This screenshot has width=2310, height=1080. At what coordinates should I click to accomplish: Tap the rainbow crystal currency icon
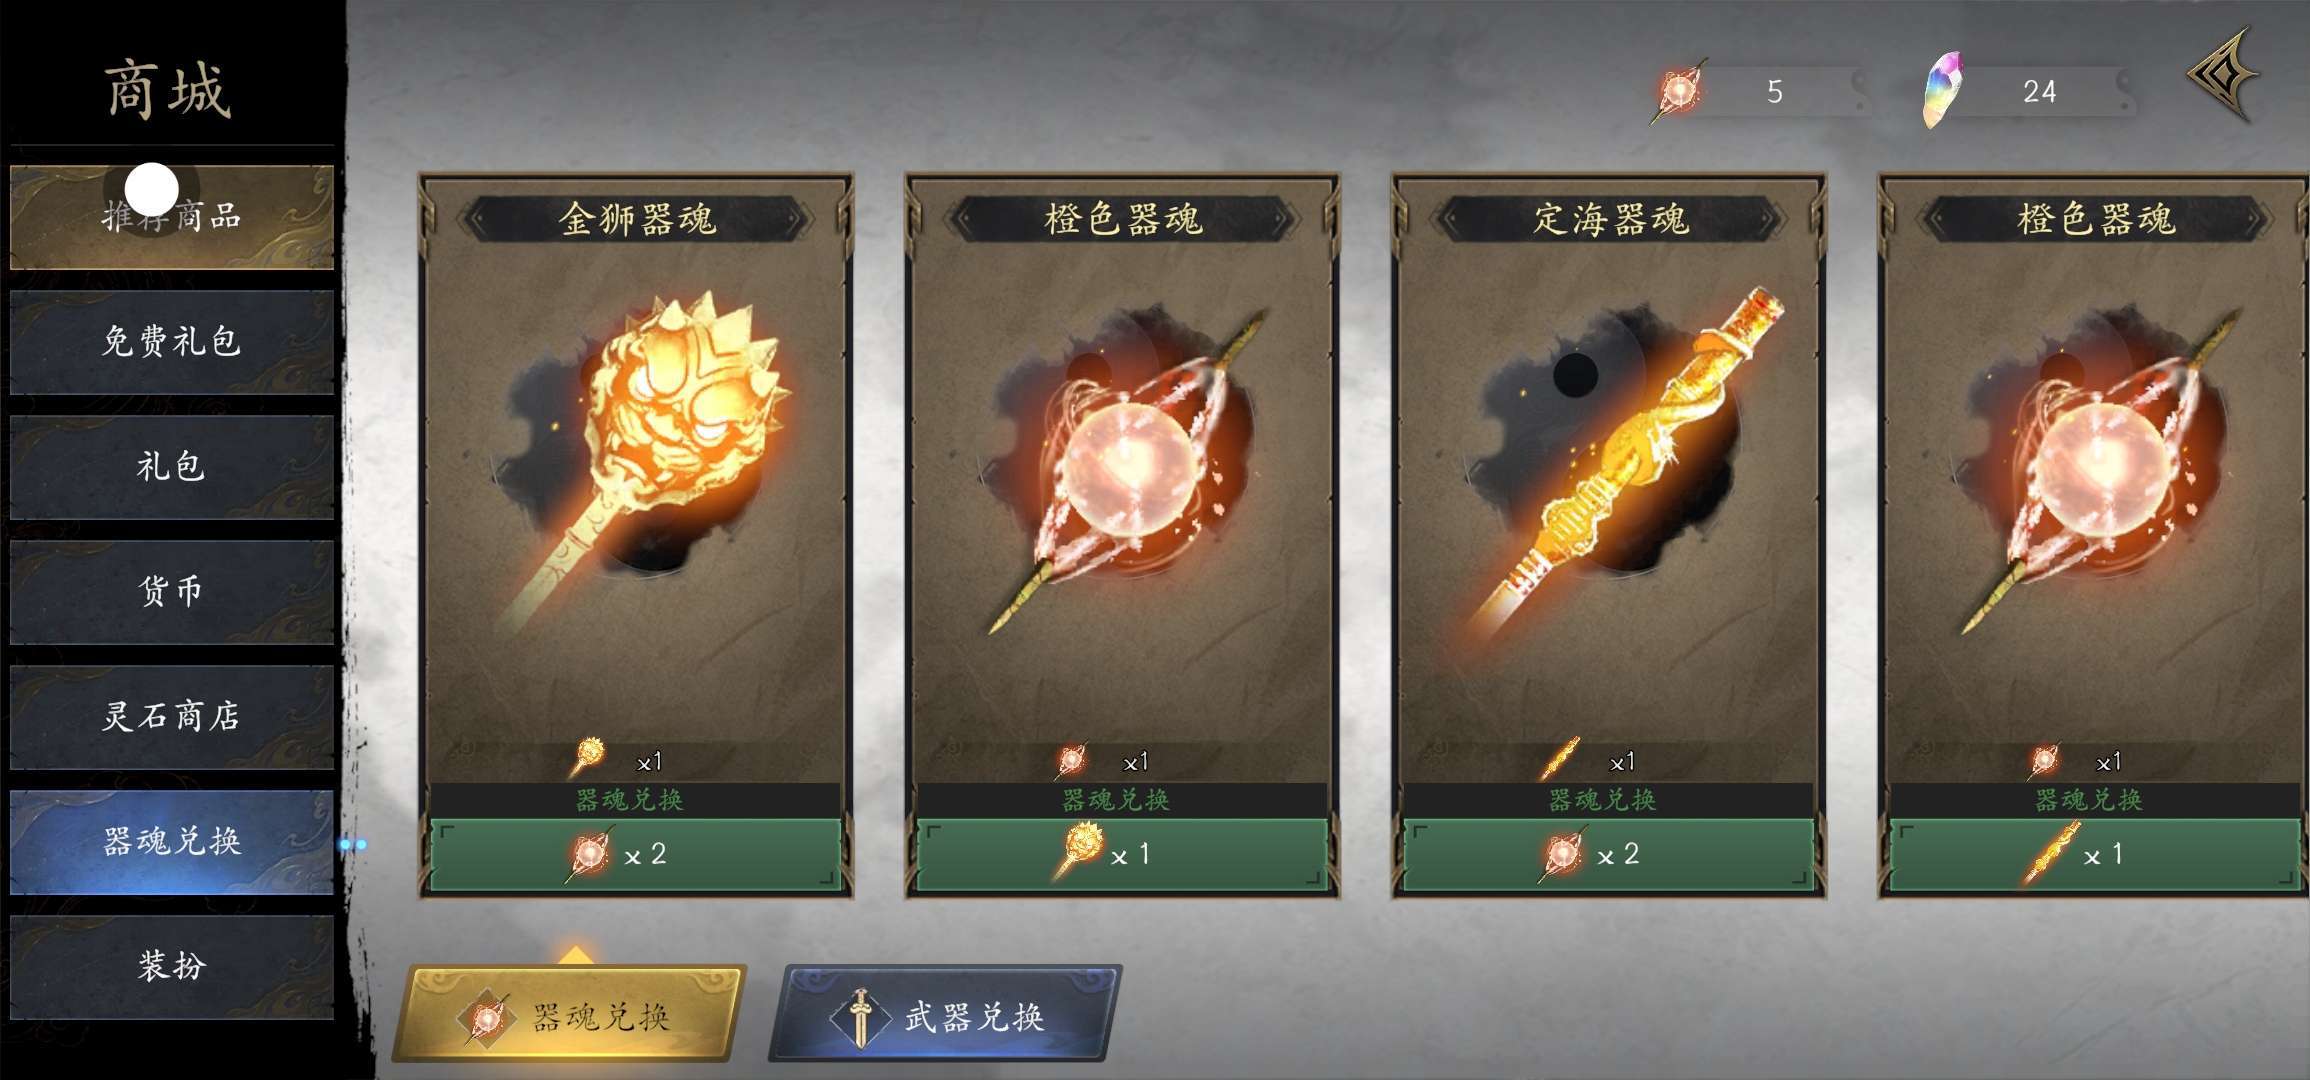click(1943, 90)
